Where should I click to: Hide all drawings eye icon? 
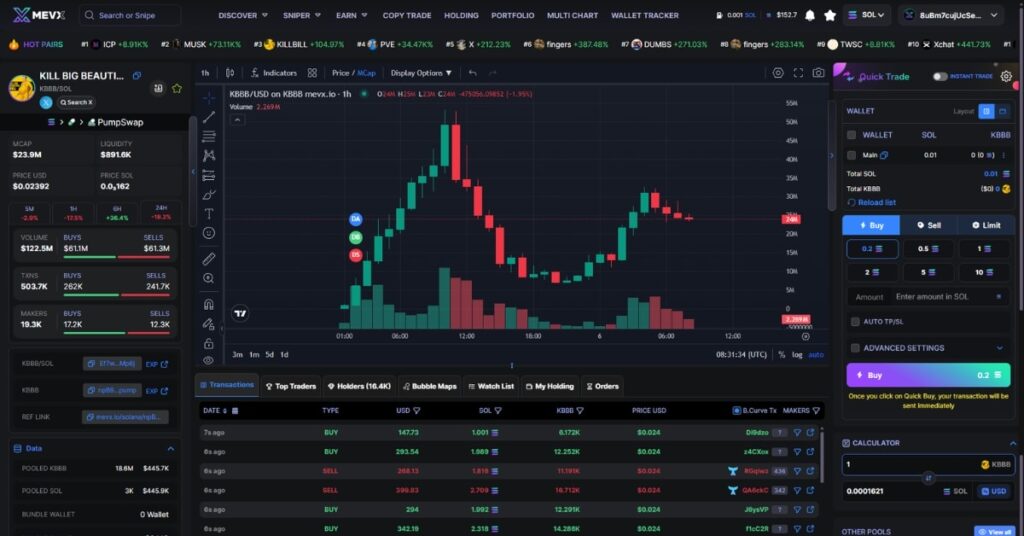(x=209, y=360)
